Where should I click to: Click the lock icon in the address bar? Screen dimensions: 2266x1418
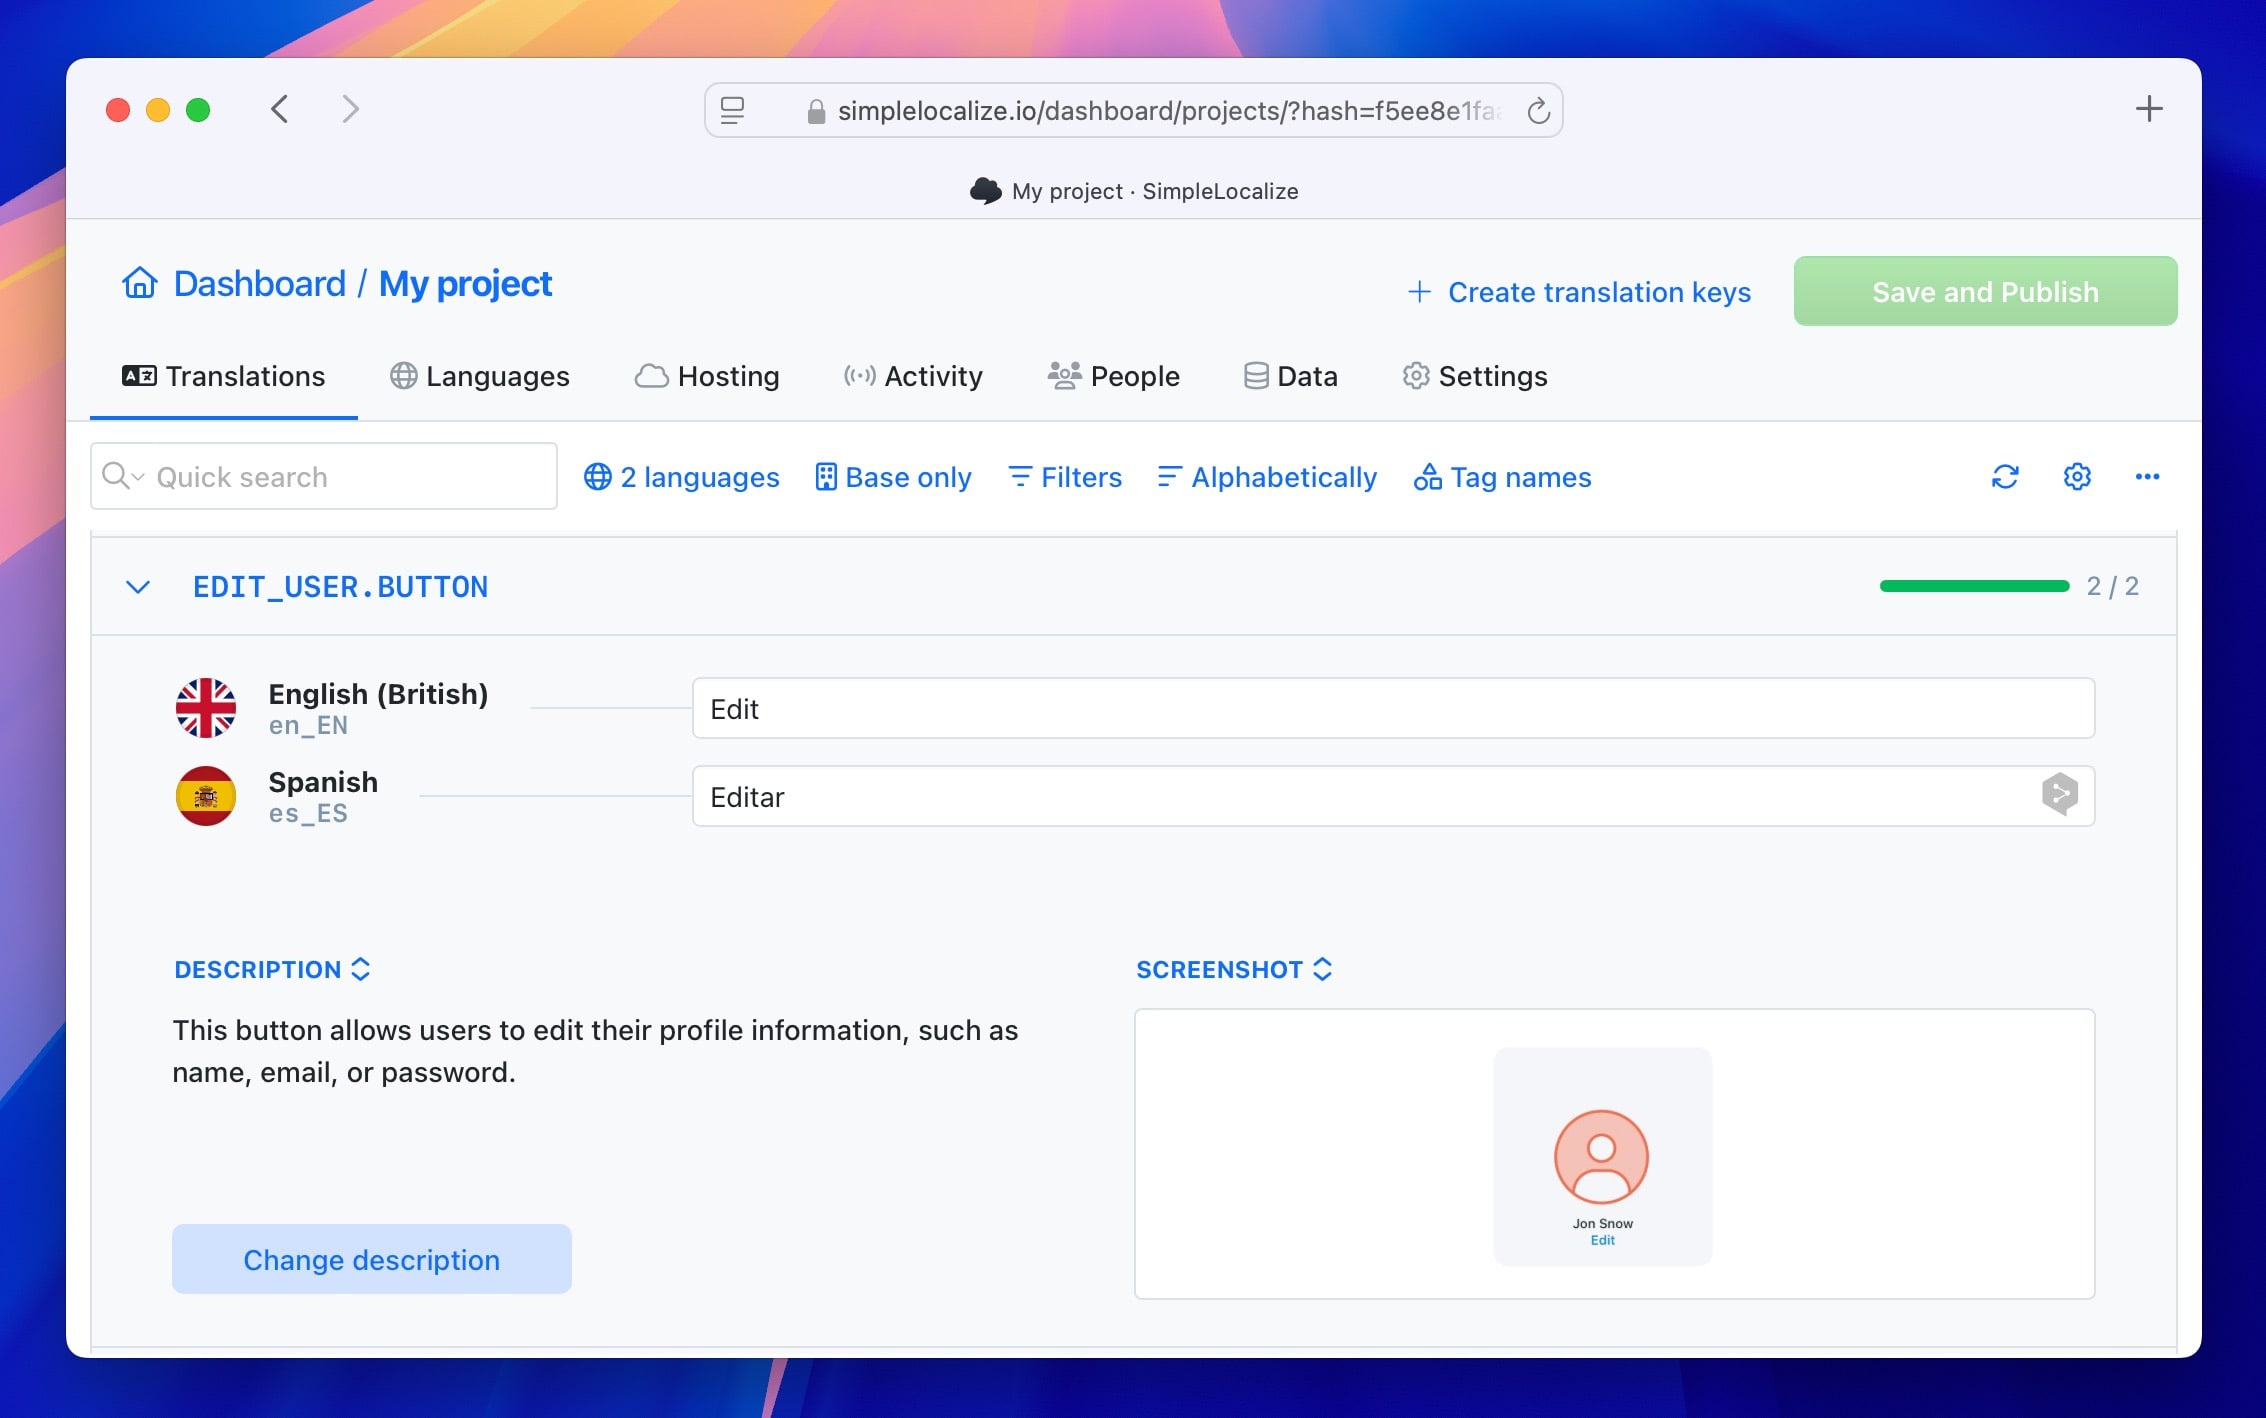click(x=816, y=111)
